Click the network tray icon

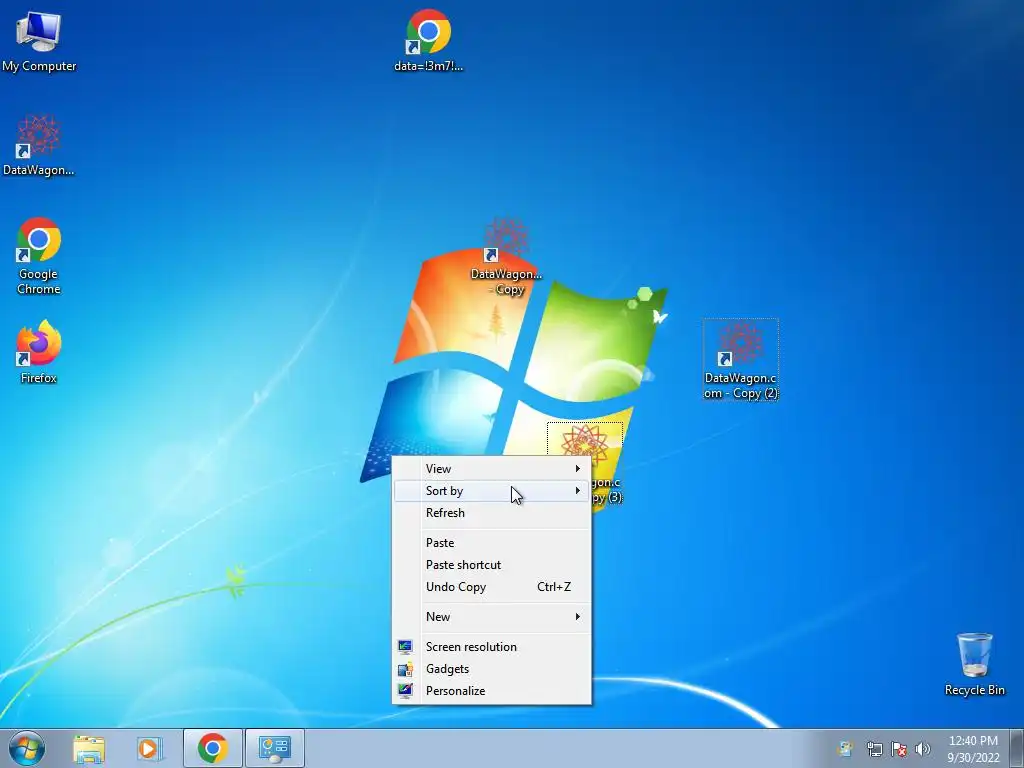click(874, 749)
